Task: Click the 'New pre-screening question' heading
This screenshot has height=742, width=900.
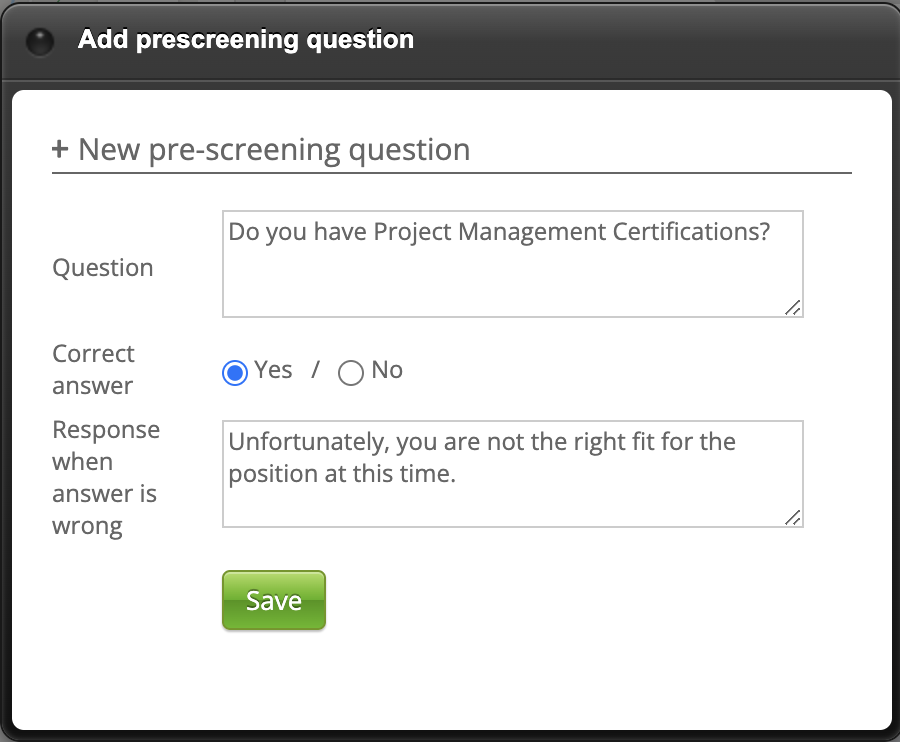Action: point(273,150)
